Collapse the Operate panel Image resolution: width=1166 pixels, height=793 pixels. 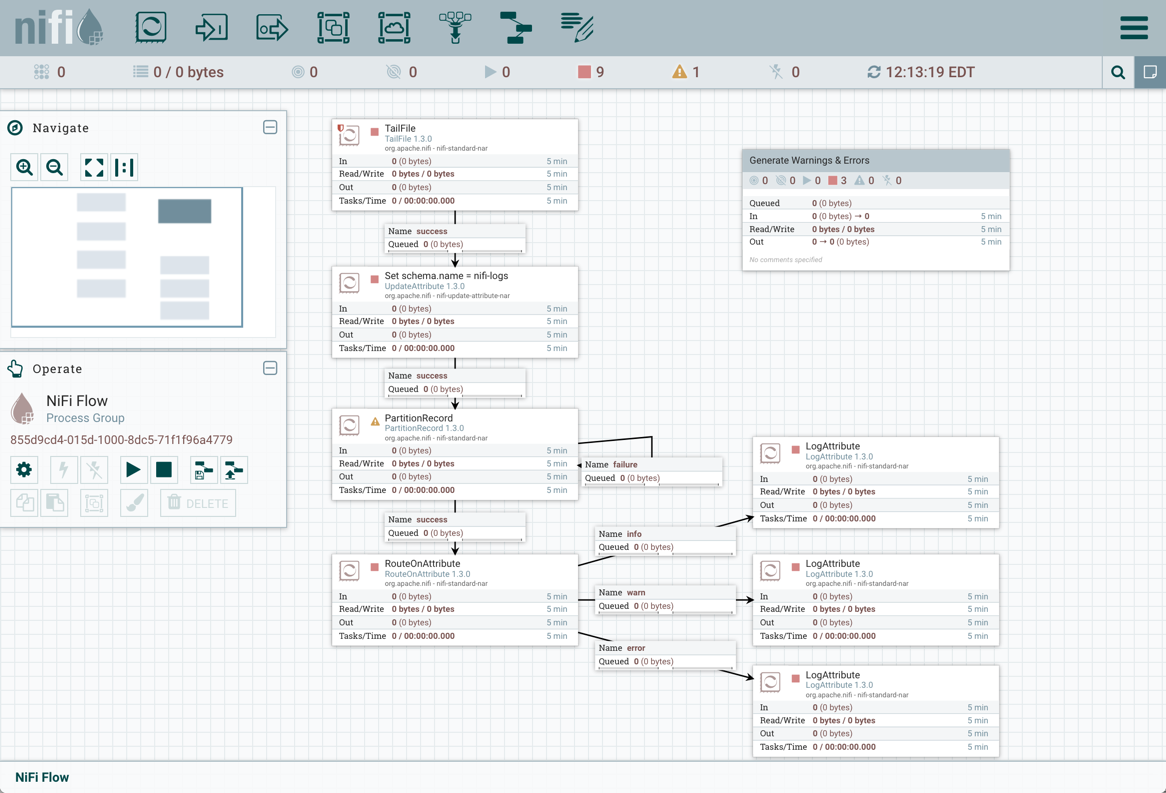tap(270, 368)
